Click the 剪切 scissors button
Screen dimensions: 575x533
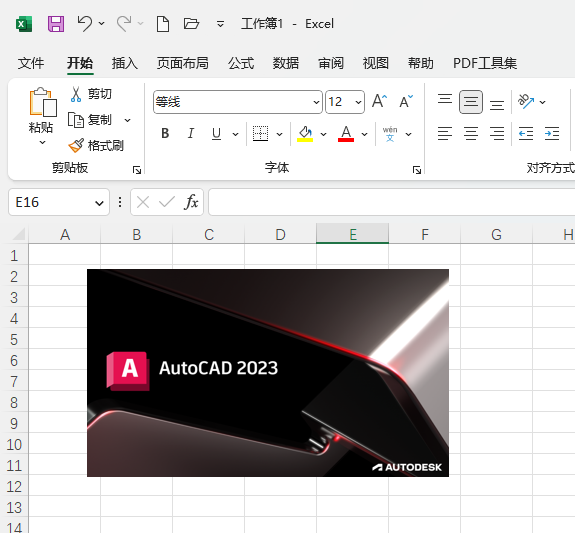91,94
